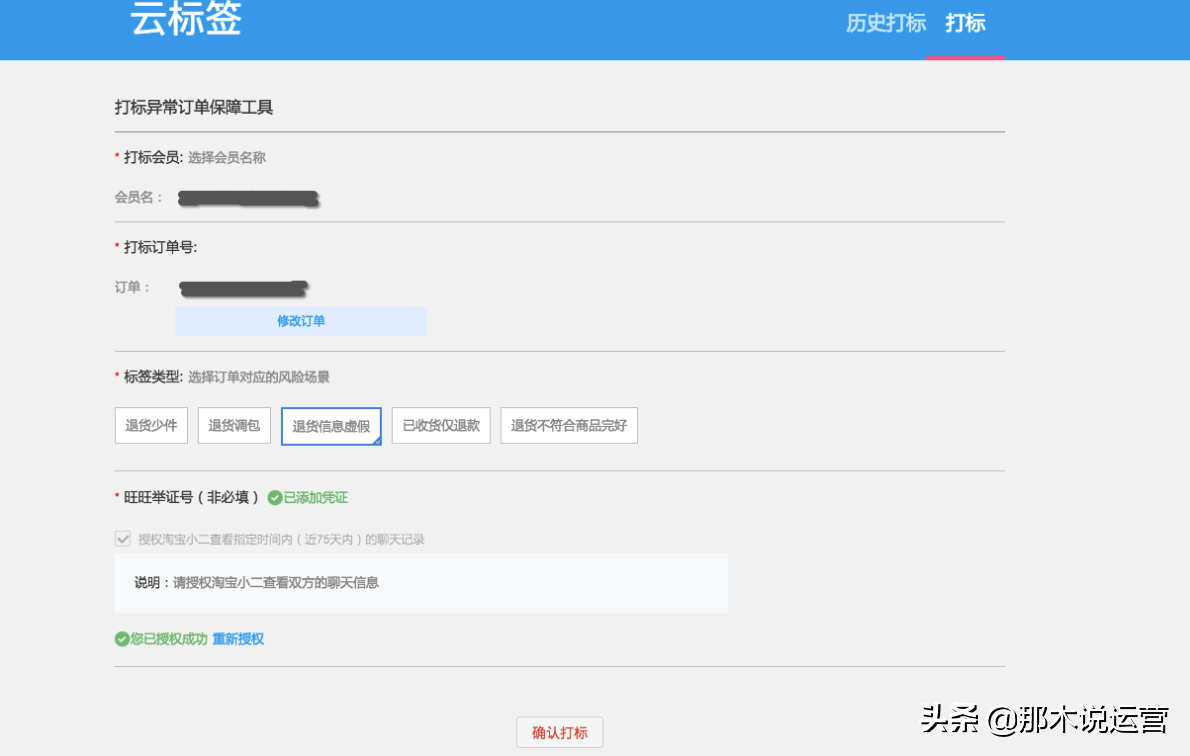Select the 退货信息虚假 label type

[331, 426]
